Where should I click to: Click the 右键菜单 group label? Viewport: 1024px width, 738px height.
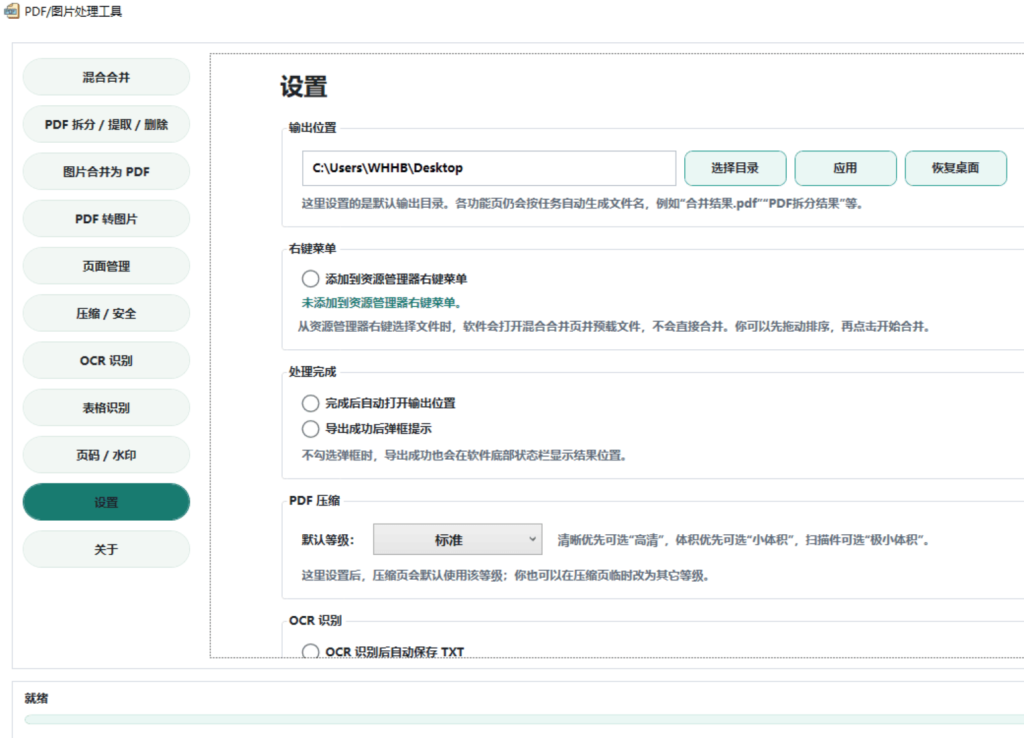point(313,249)
